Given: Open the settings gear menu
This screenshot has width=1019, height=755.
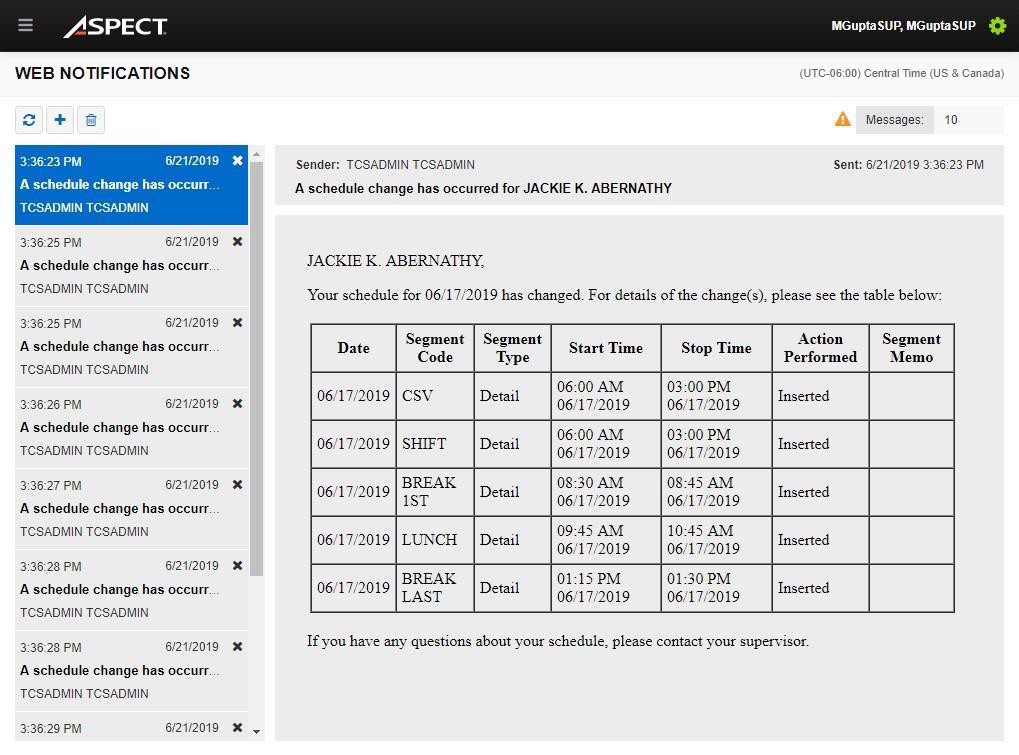Looking at the screenshot, I should point(996,26).
